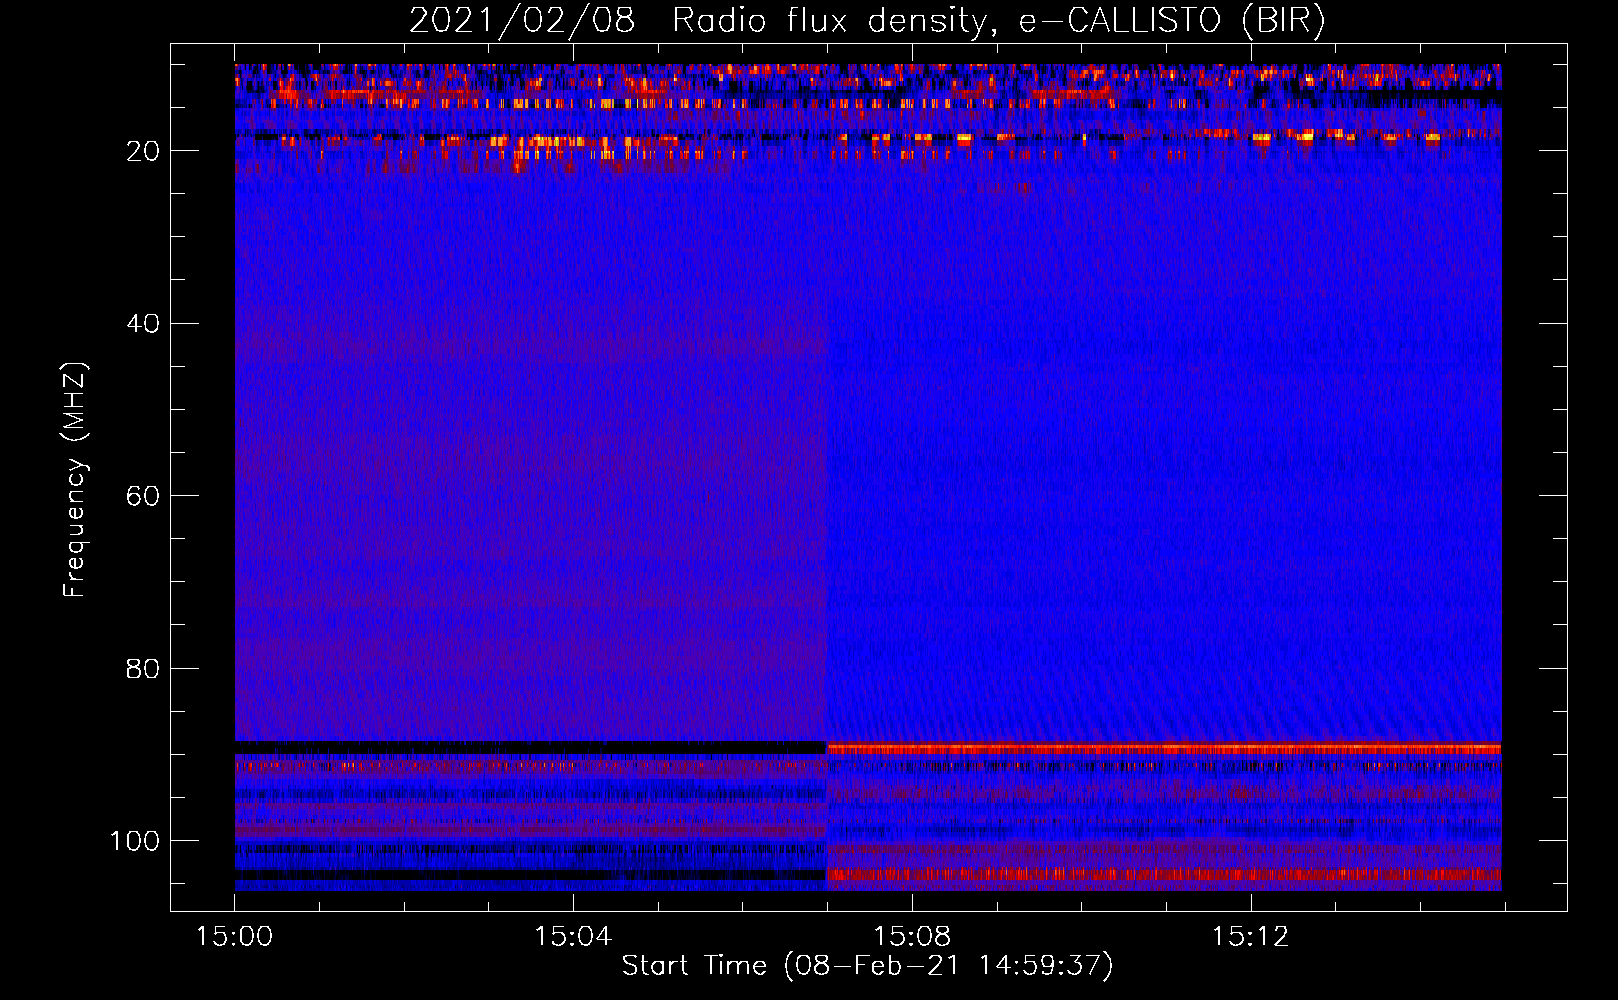This screenshot has height=1000, width=1618.
Task: Click the '80' frequency tick label
Action: [143, 669]
